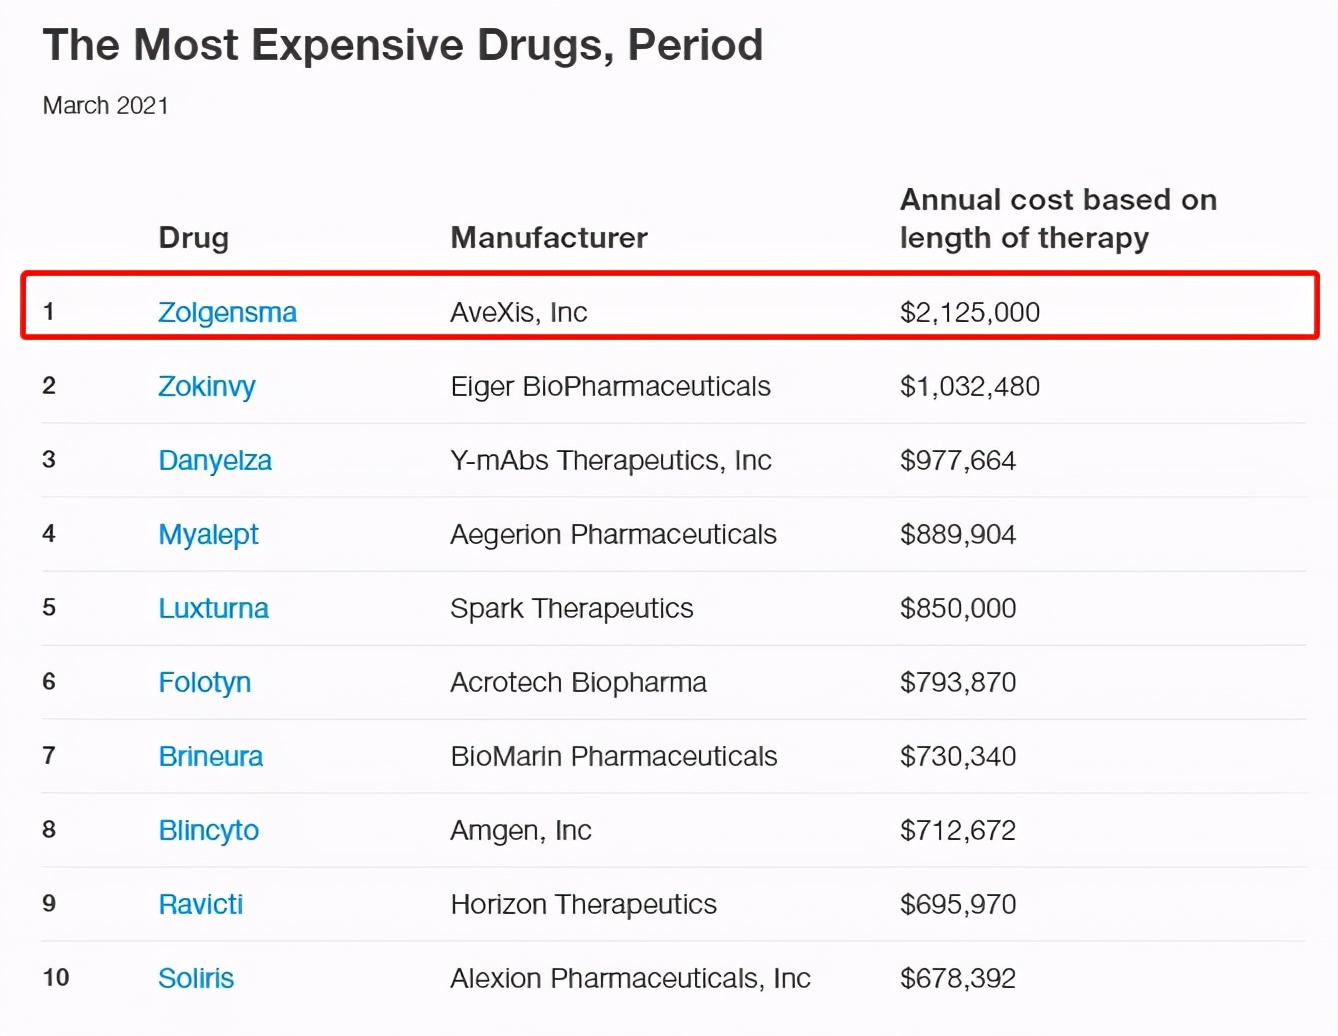Click the Brineura drug link

210,757
